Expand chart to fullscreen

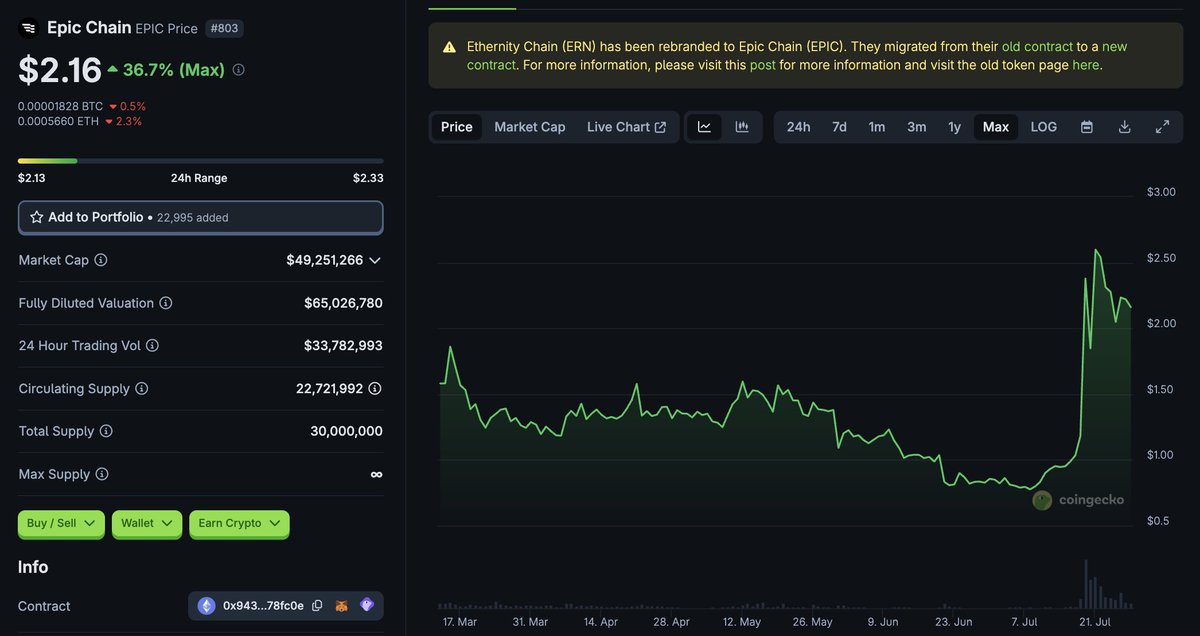1162,127
